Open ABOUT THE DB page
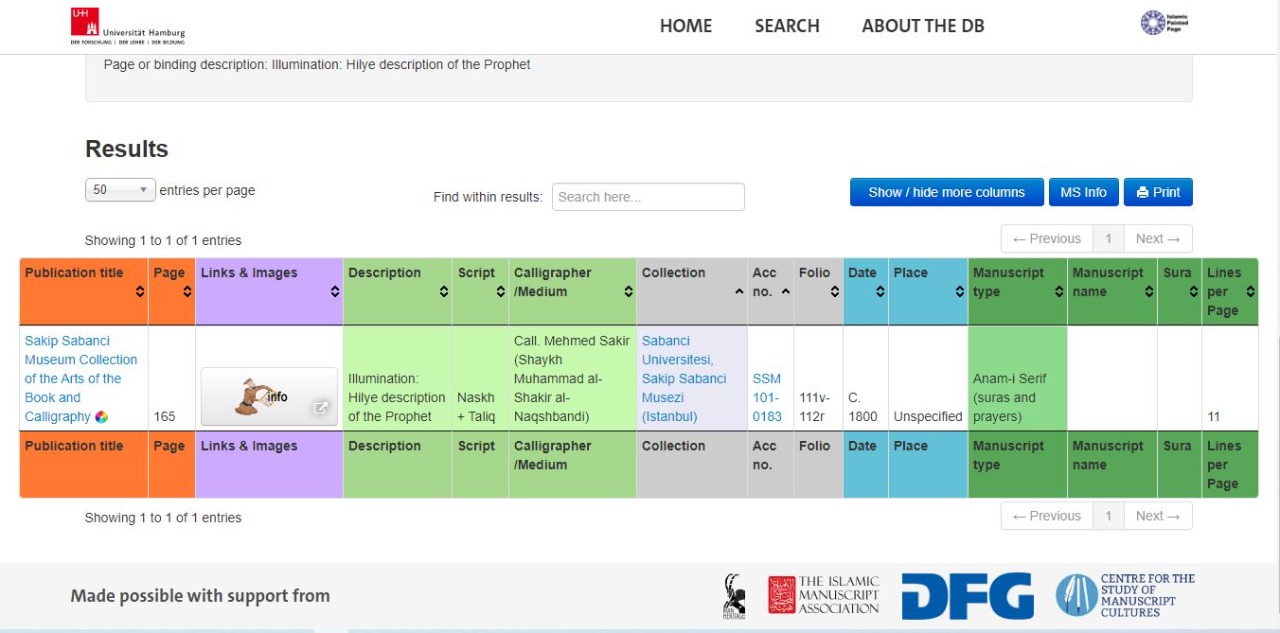 click(923, 26)
